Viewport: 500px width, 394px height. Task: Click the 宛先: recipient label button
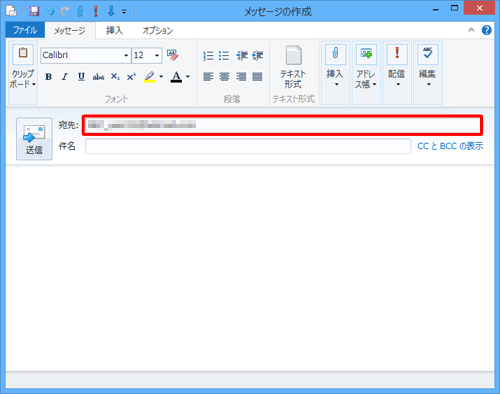(x=69, y=125)
